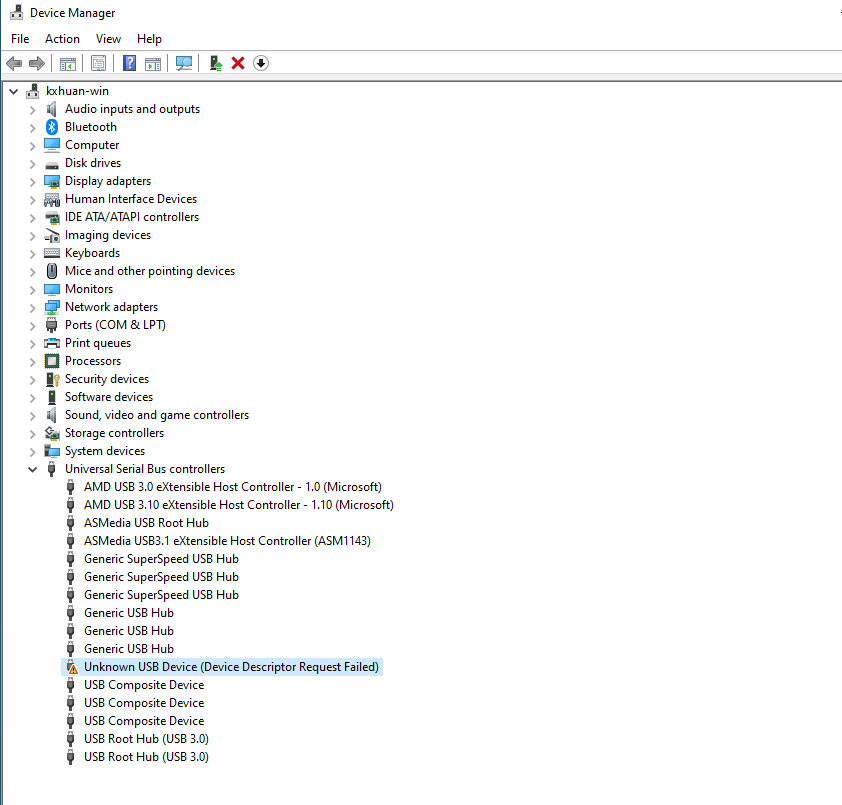Click the Disk drives icon
The image size is (842, 805).
tap(52, 164)
